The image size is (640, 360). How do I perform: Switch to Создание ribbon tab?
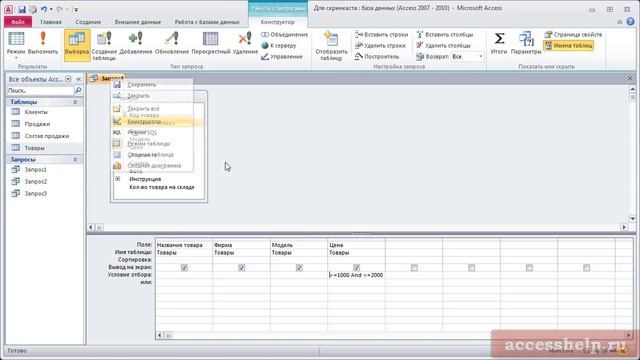pyautogui.click(x=88, y=22)
